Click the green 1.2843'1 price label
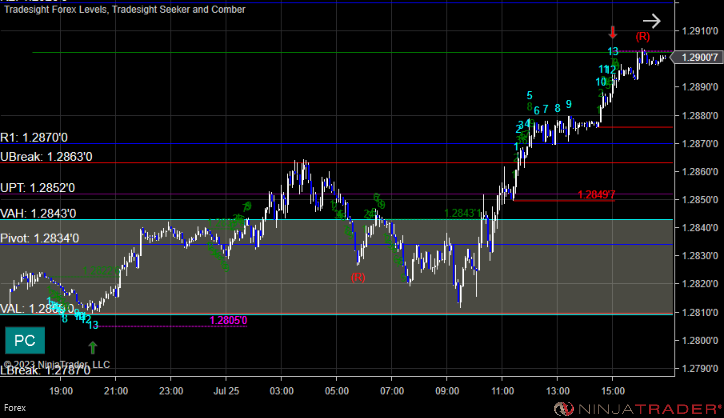724x418 pixels. click(x=463, y=213)
